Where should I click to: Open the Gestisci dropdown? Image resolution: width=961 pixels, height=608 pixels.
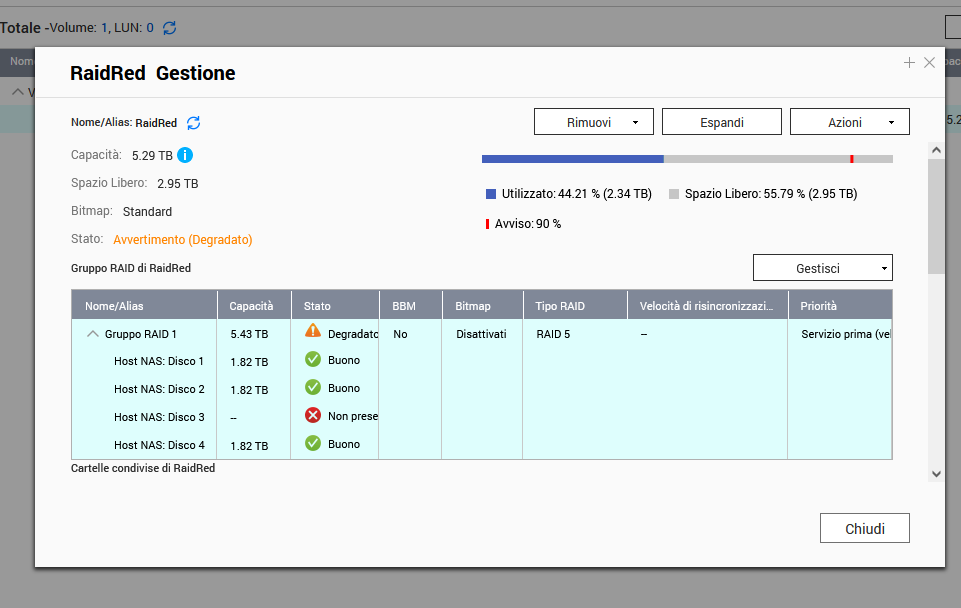coord(822,268)
